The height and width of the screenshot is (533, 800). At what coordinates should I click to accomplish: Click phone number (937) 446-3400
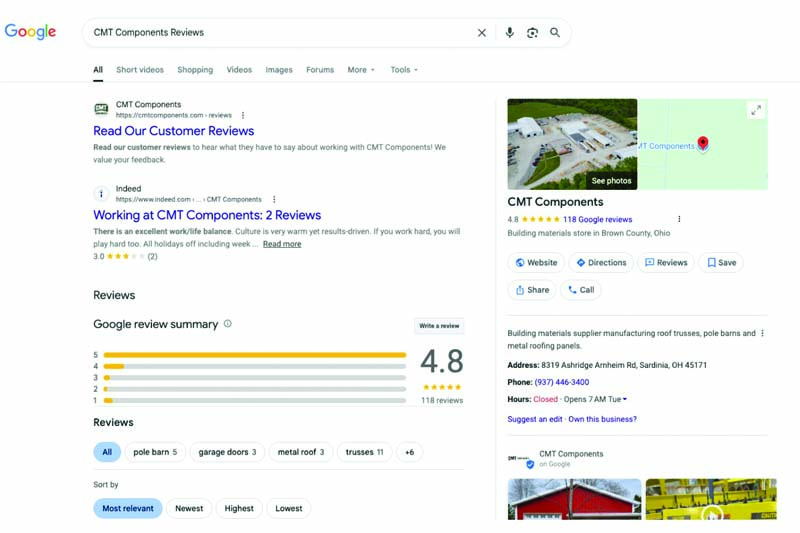562,383
